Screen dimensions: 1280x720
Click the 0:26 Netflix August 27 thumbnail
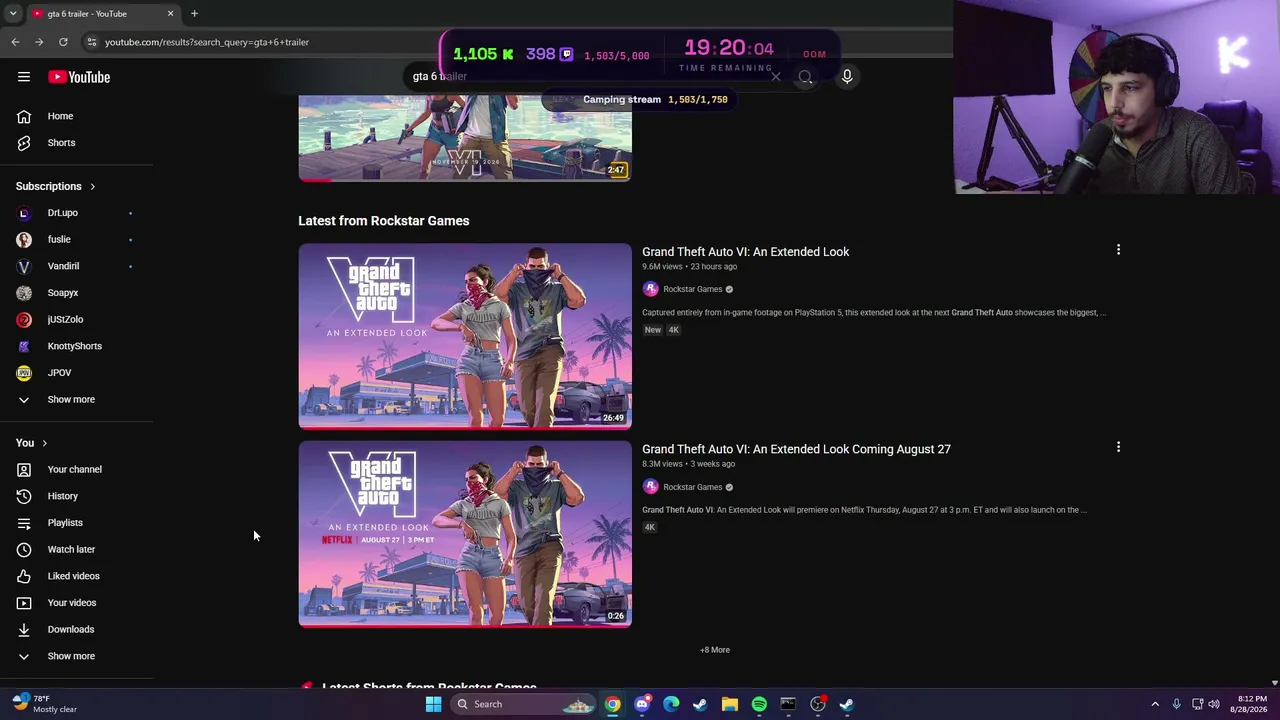[x=465, y=534]
